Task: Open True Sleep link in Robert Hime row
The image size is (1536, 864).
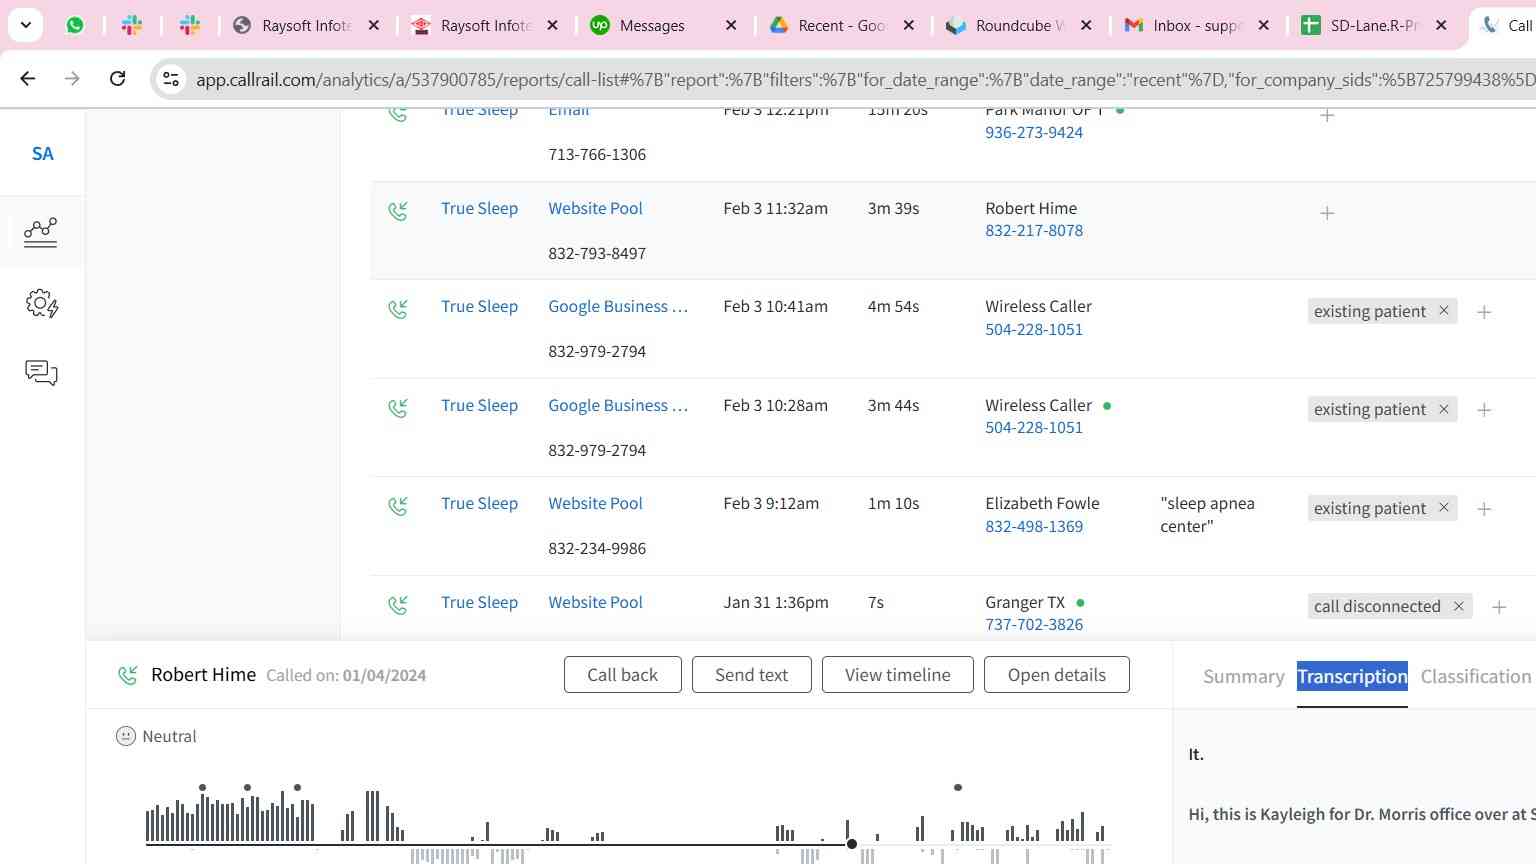Action: point(479,209)
